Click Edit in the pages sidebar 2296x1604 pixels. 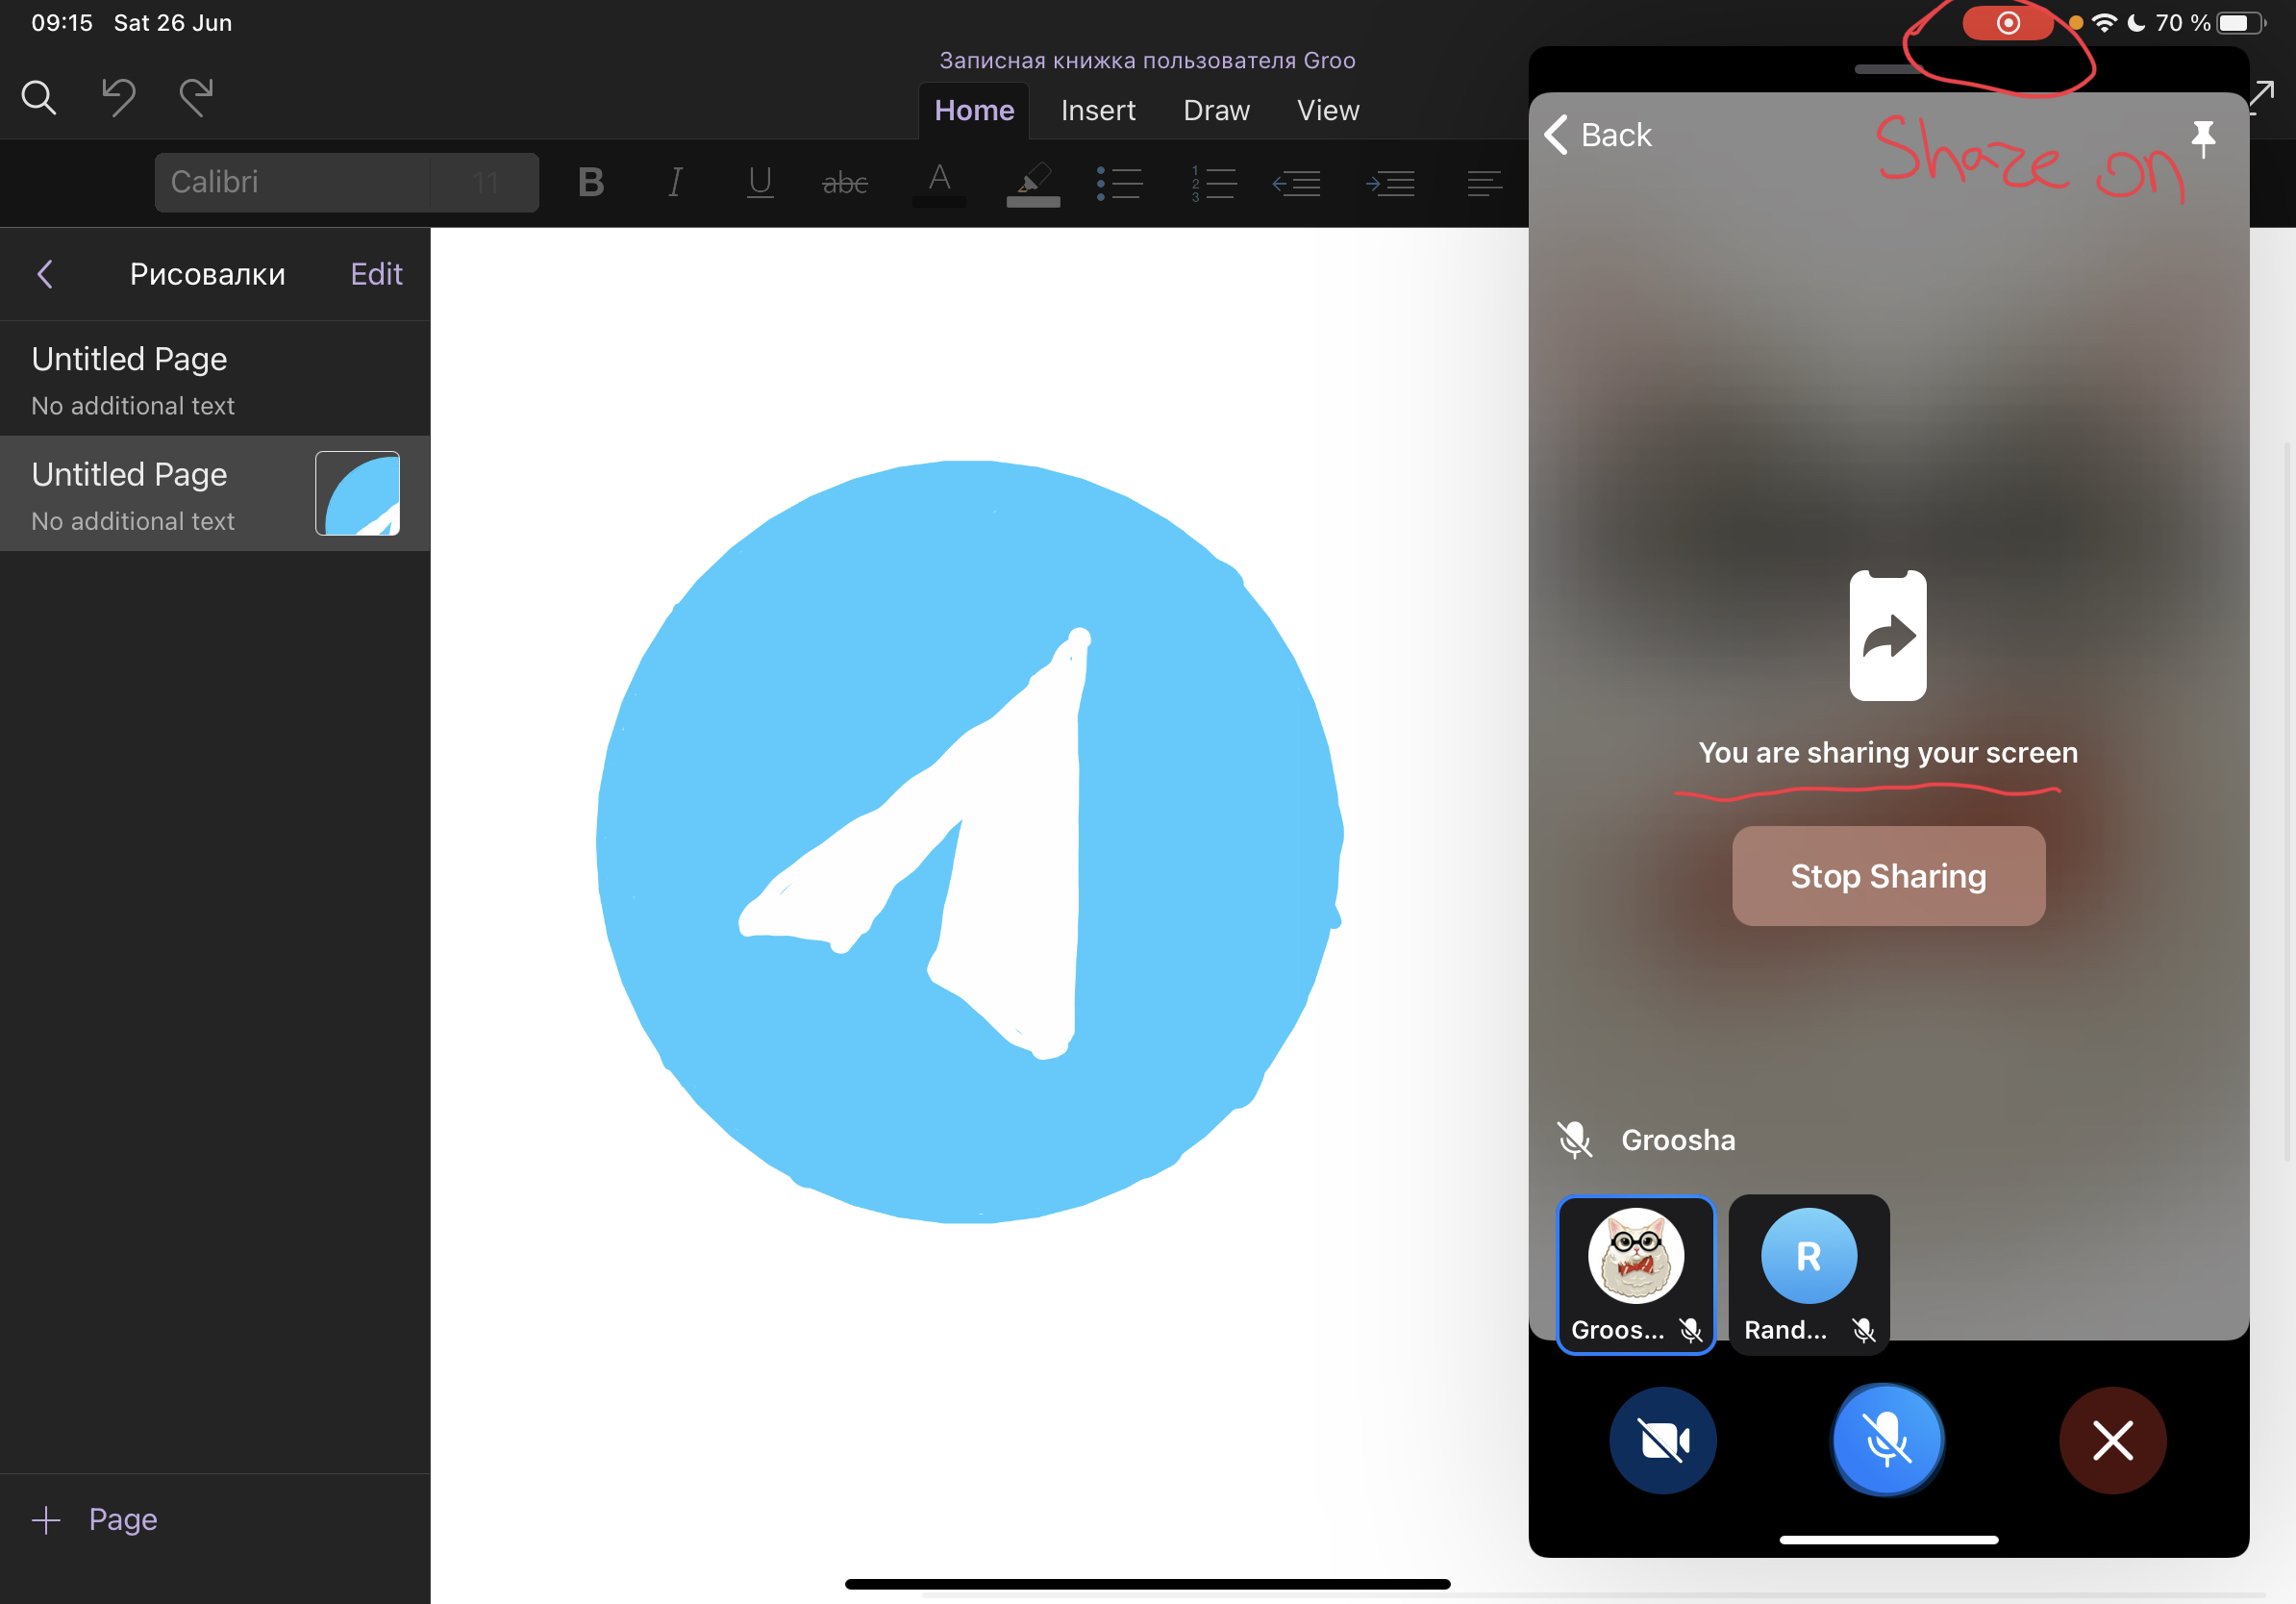coord(376,274)
